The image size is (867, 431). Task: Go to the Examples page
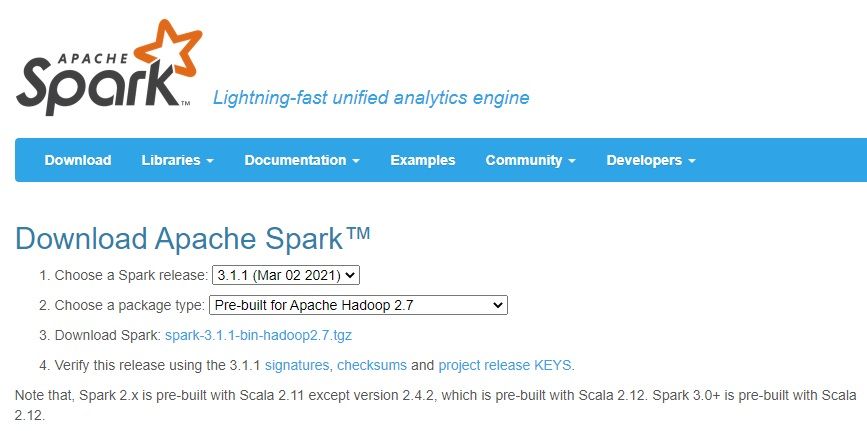point(422,160)
